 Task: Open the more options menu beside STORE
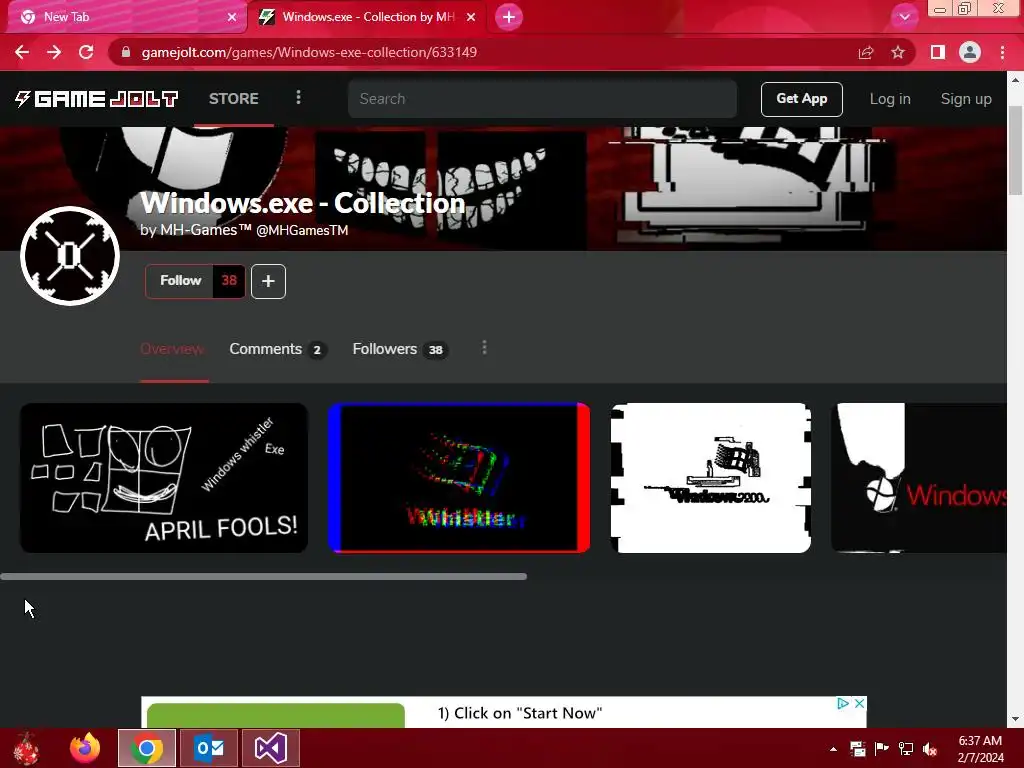coord(298,98)
